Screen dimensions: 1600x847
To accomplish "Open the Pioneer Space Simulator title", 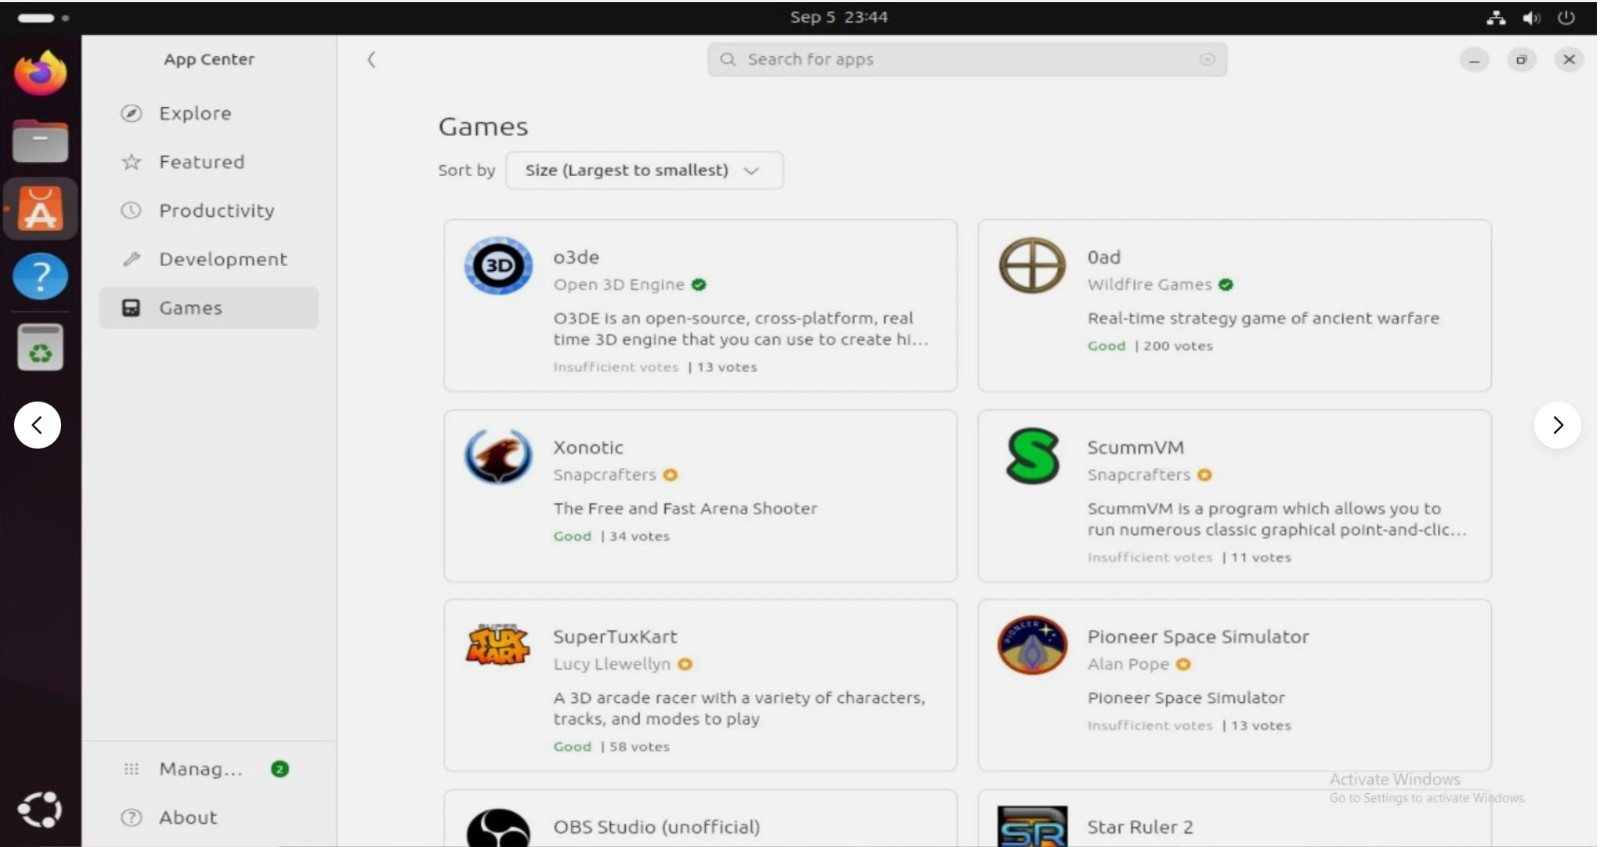I will [x=1198, y=636].
